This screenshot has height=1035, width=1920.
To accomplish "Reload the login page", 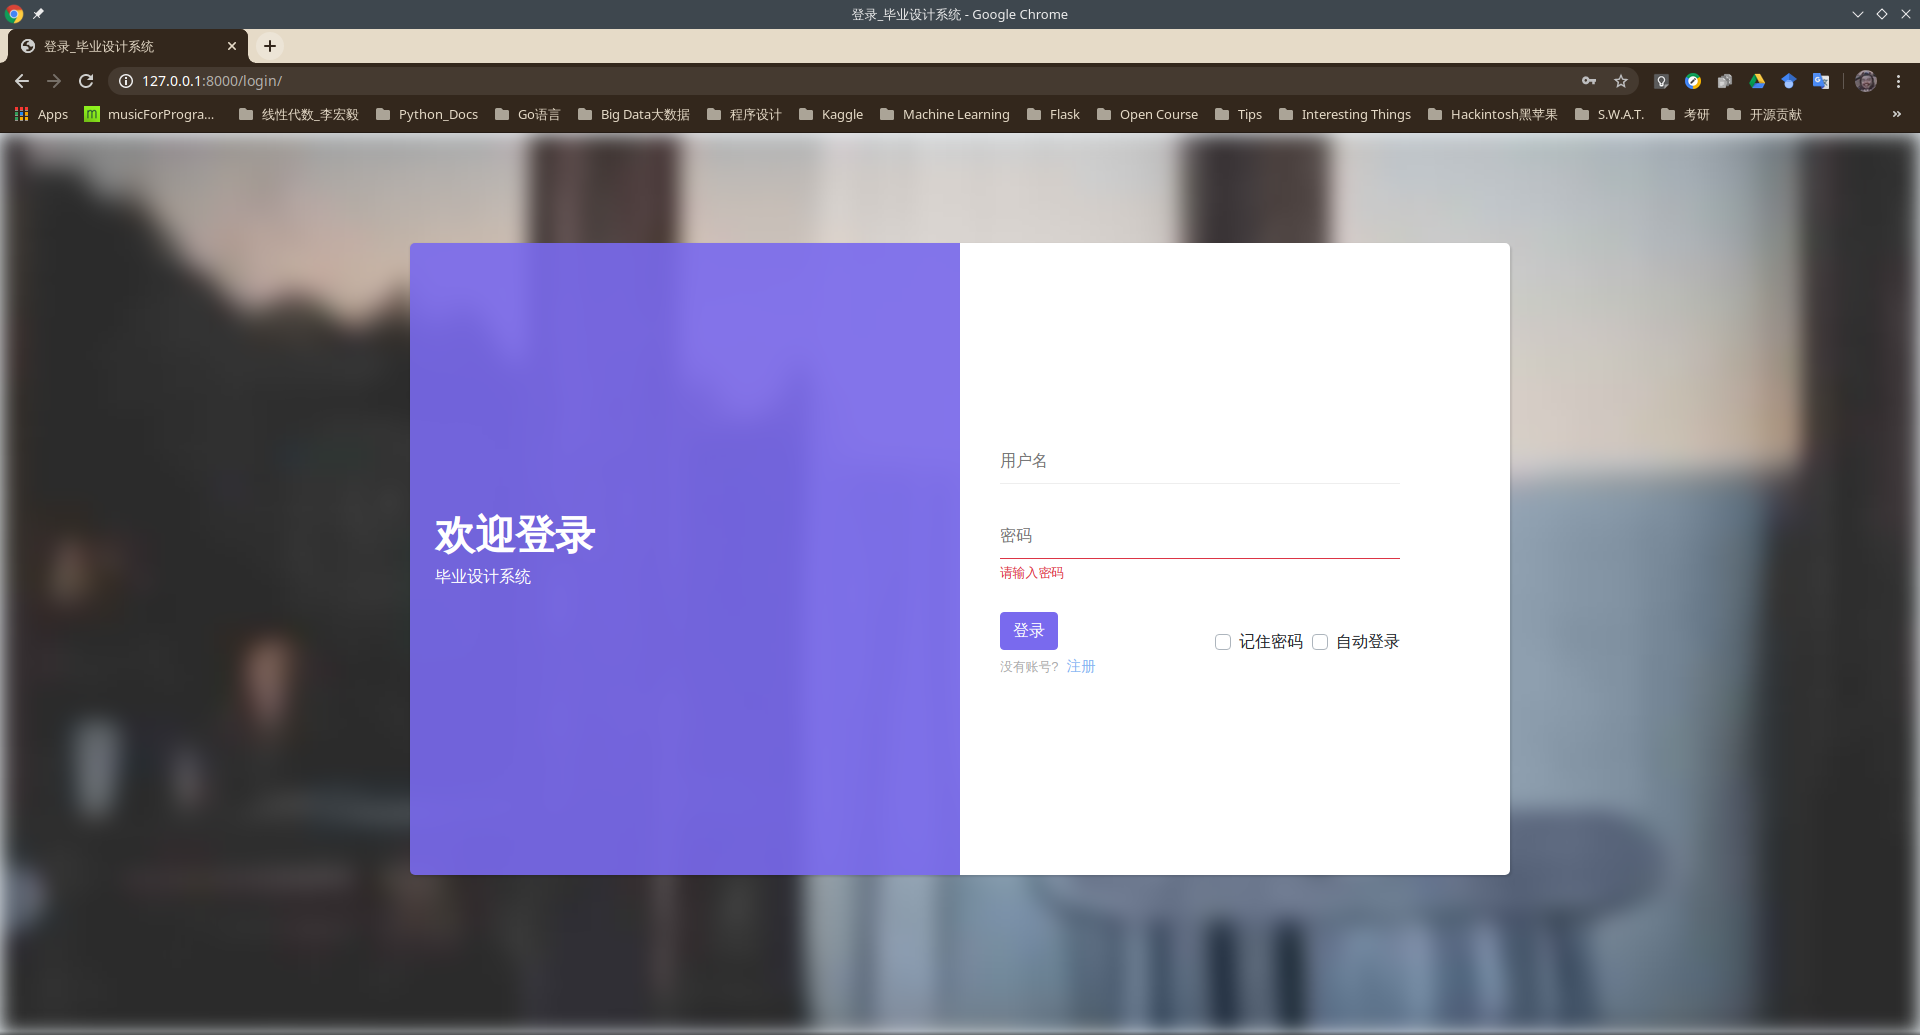I will (86, 81).
